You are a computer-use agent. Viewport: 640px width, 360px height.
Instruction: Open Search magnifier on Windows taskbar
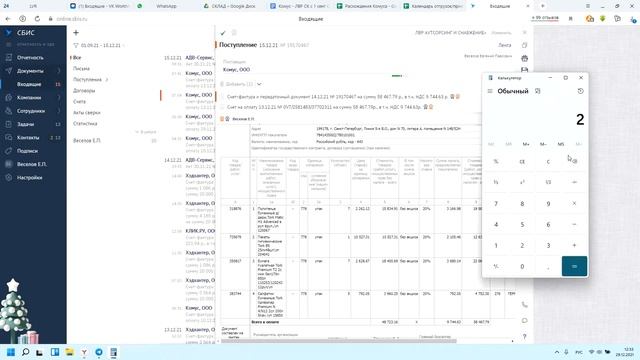point(25,352)
